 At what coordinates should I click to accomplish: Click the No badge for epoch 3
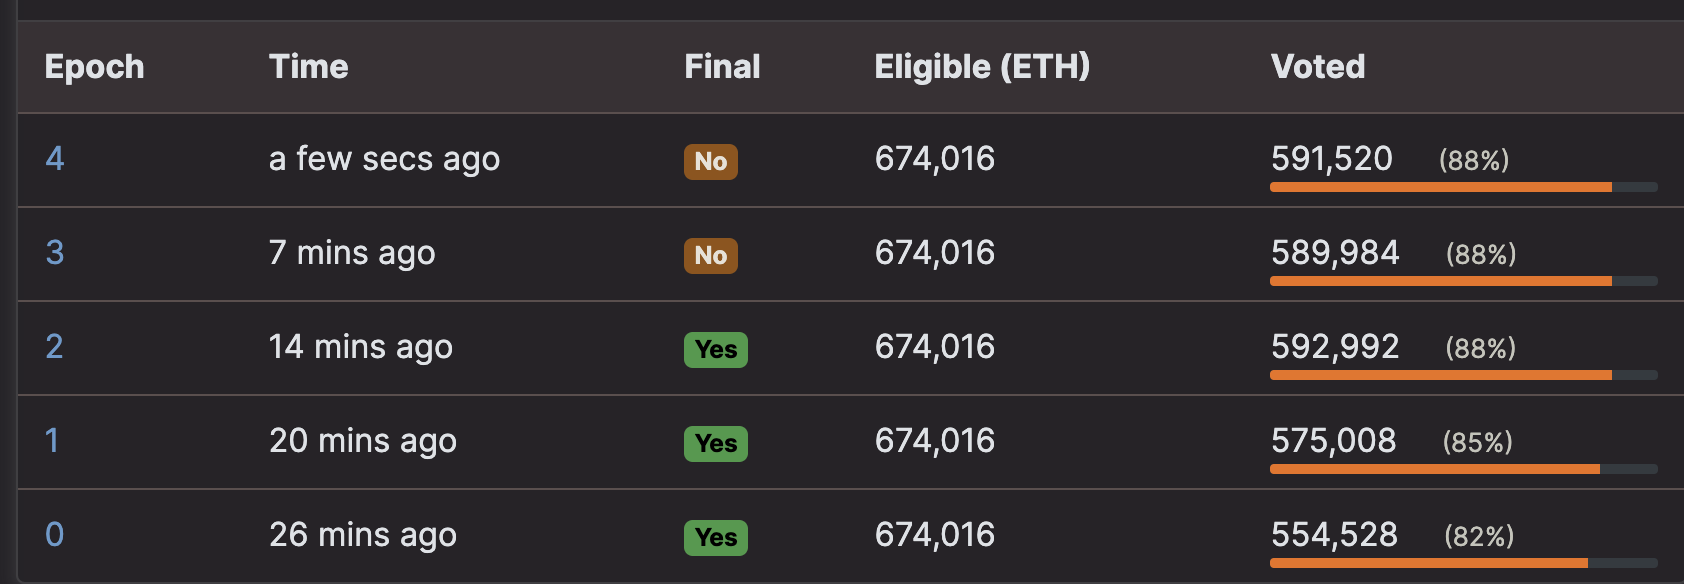tap(711, 256)
